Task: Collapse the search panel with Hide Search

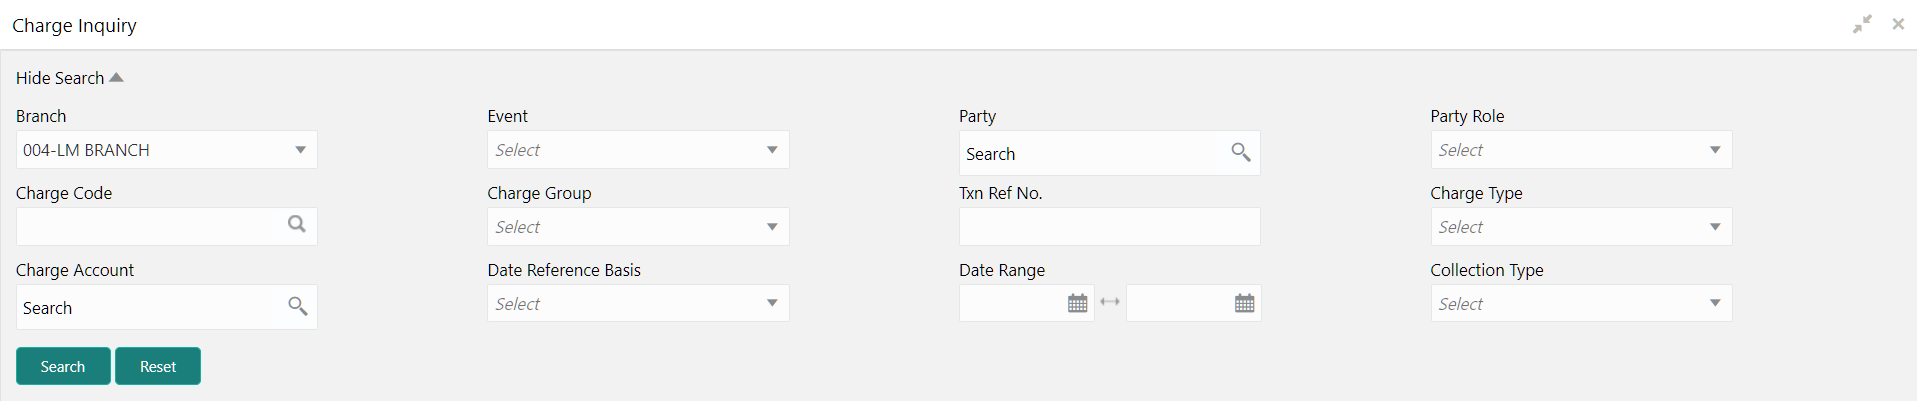Action: [x=69, y=78]
